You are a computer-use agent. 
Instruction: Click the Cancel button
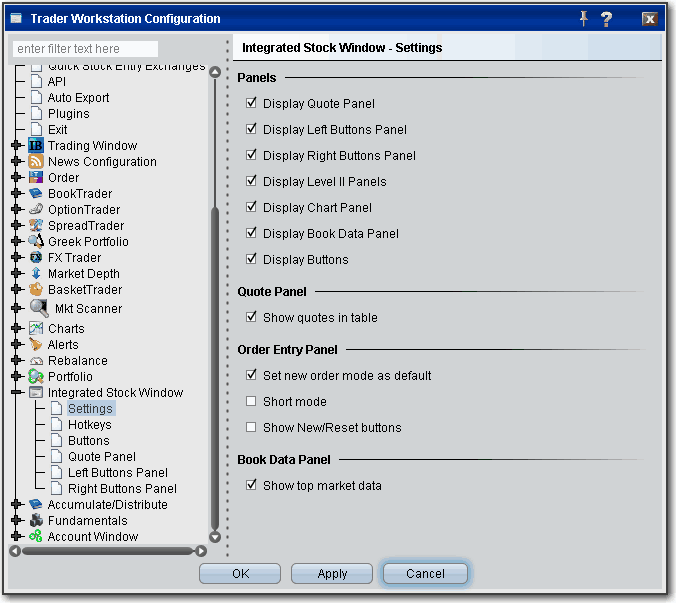pos(425,574)
